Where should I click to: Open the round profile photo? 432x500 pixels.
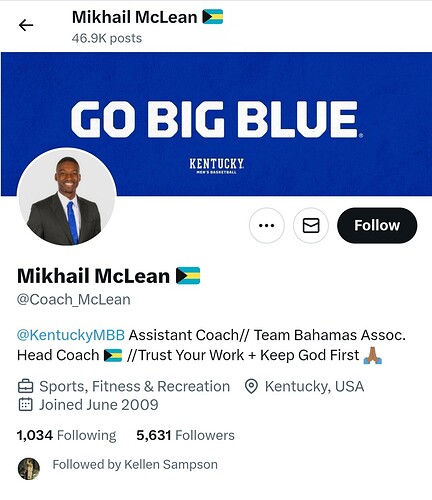(67, 197)
